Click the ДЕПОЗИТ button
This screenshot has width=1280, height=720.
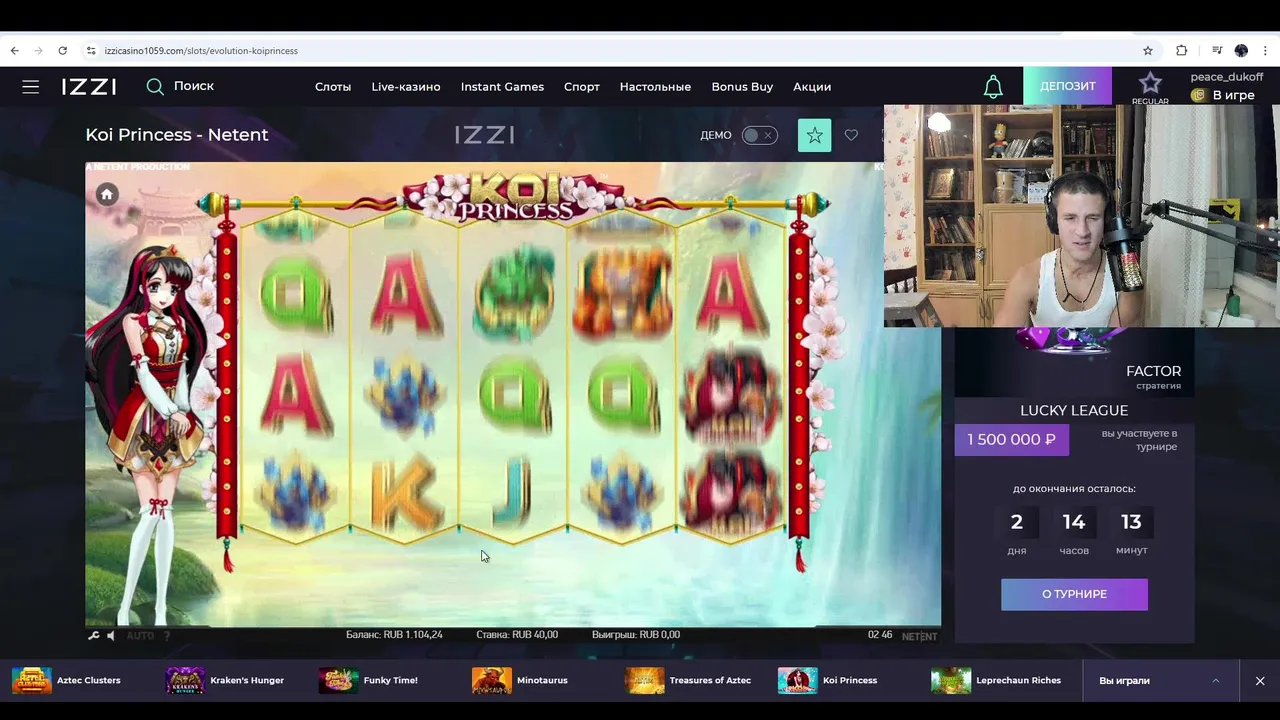(x=1068, y=86)
